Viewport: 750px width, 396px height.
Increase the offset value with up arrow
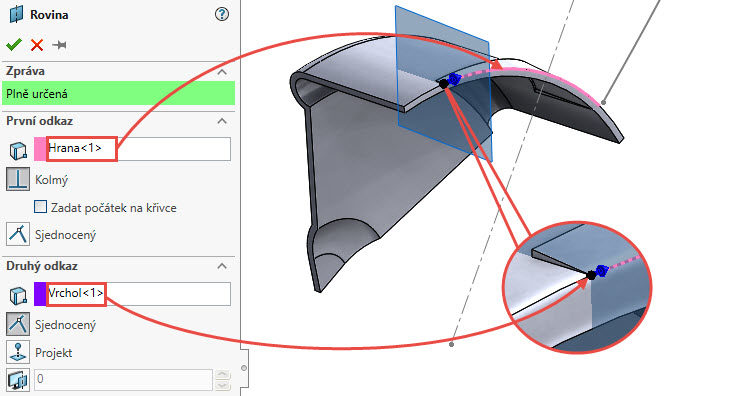click(x=223, y=374)
